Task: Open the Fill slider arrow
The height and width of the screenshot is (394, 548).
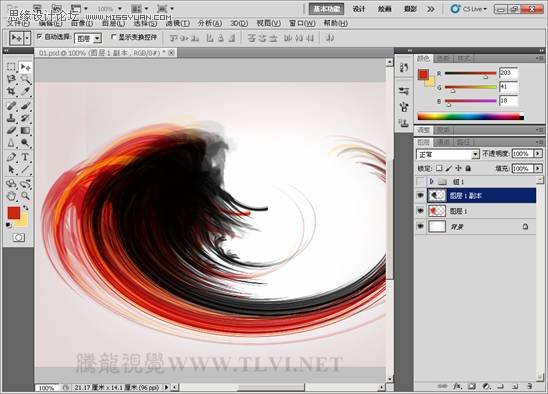Action: [x=538, y=169]
